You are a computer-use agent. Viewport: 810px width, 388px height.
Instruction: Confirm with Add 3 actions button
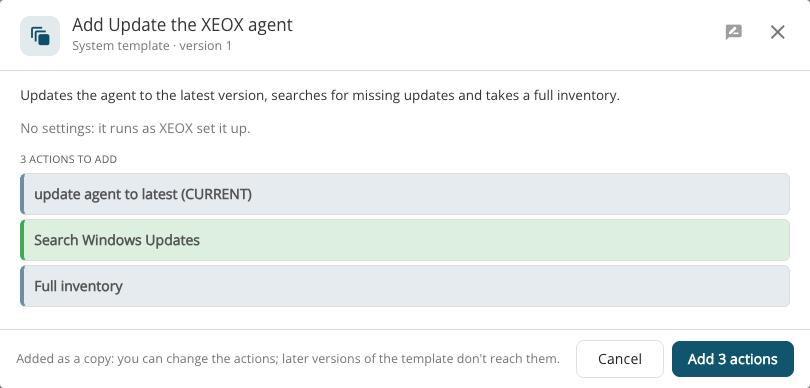(x=733, y=359)
